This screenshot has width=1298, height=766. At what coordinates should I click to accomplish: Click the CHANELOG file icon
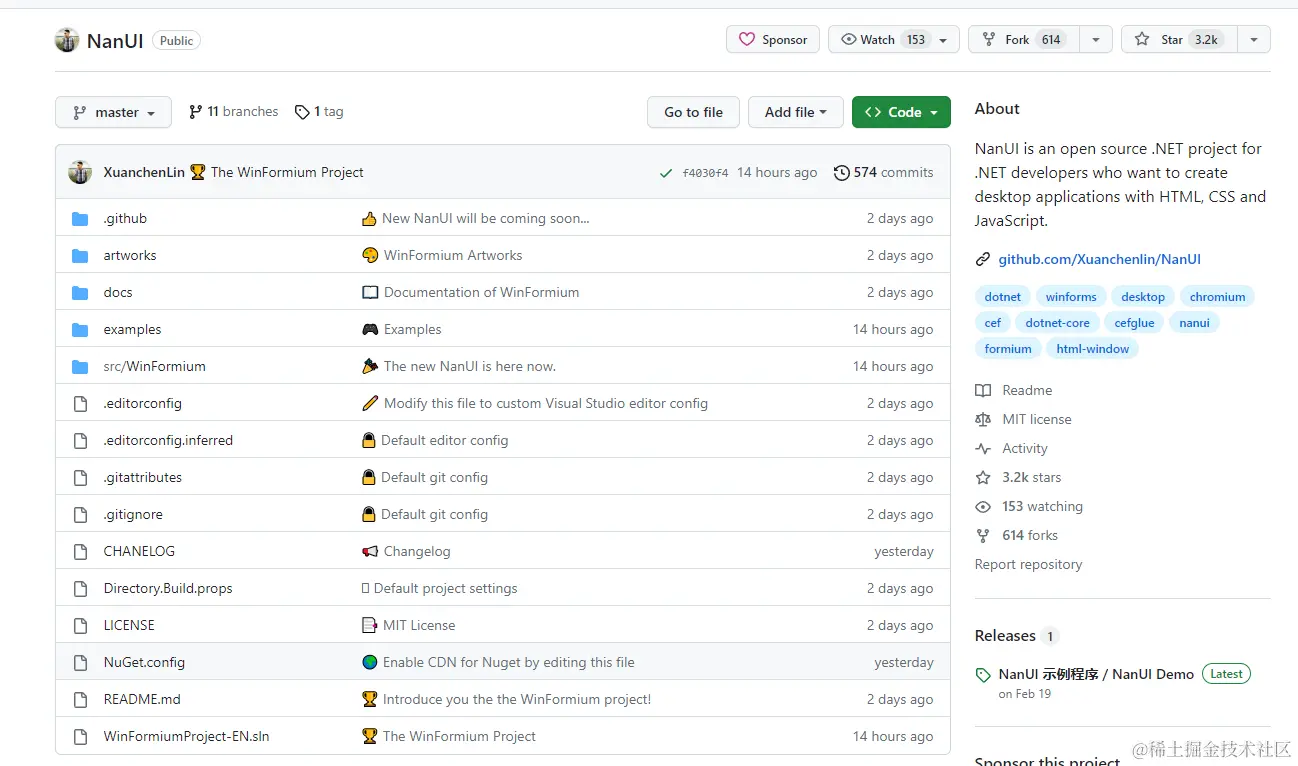pyautogui.click(x=81, y=551)
